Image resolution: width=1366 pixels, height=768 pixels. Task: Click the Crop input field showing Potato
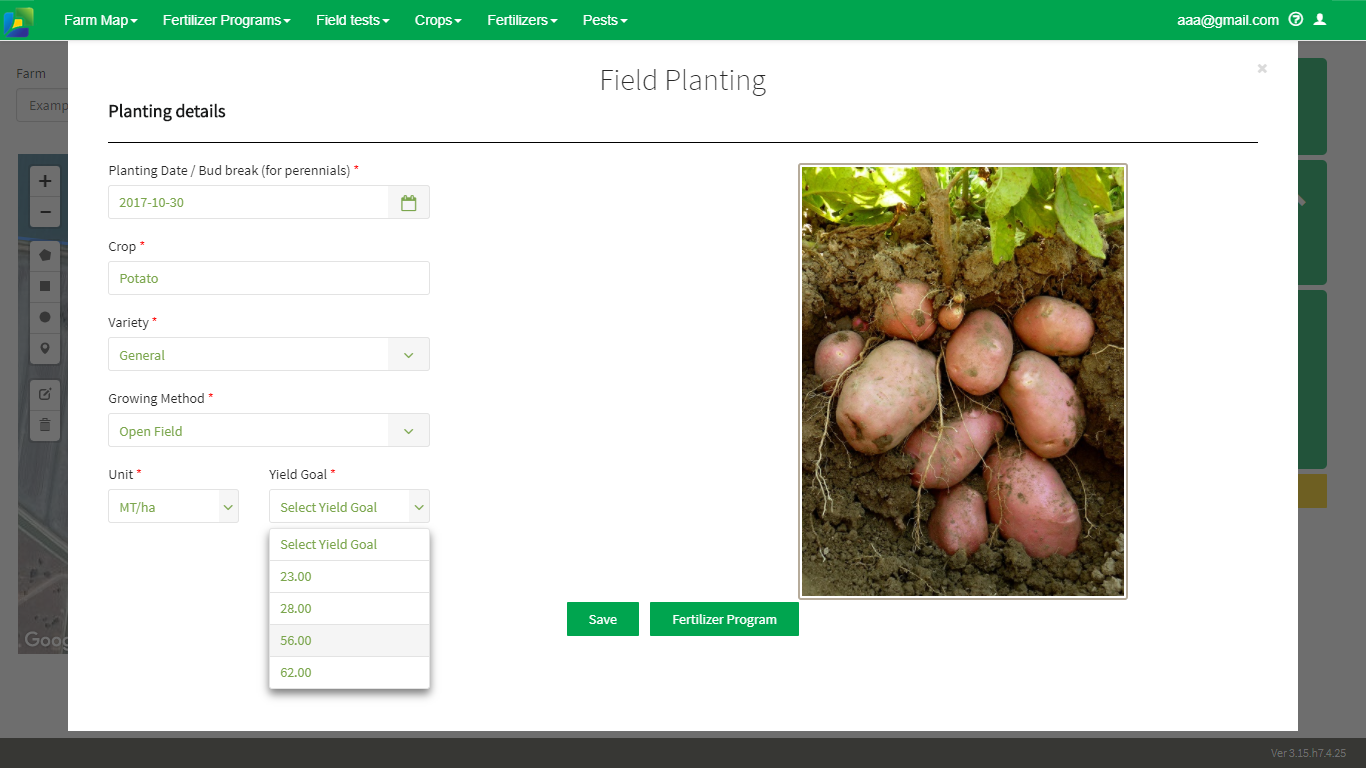(x=269, y=278)
